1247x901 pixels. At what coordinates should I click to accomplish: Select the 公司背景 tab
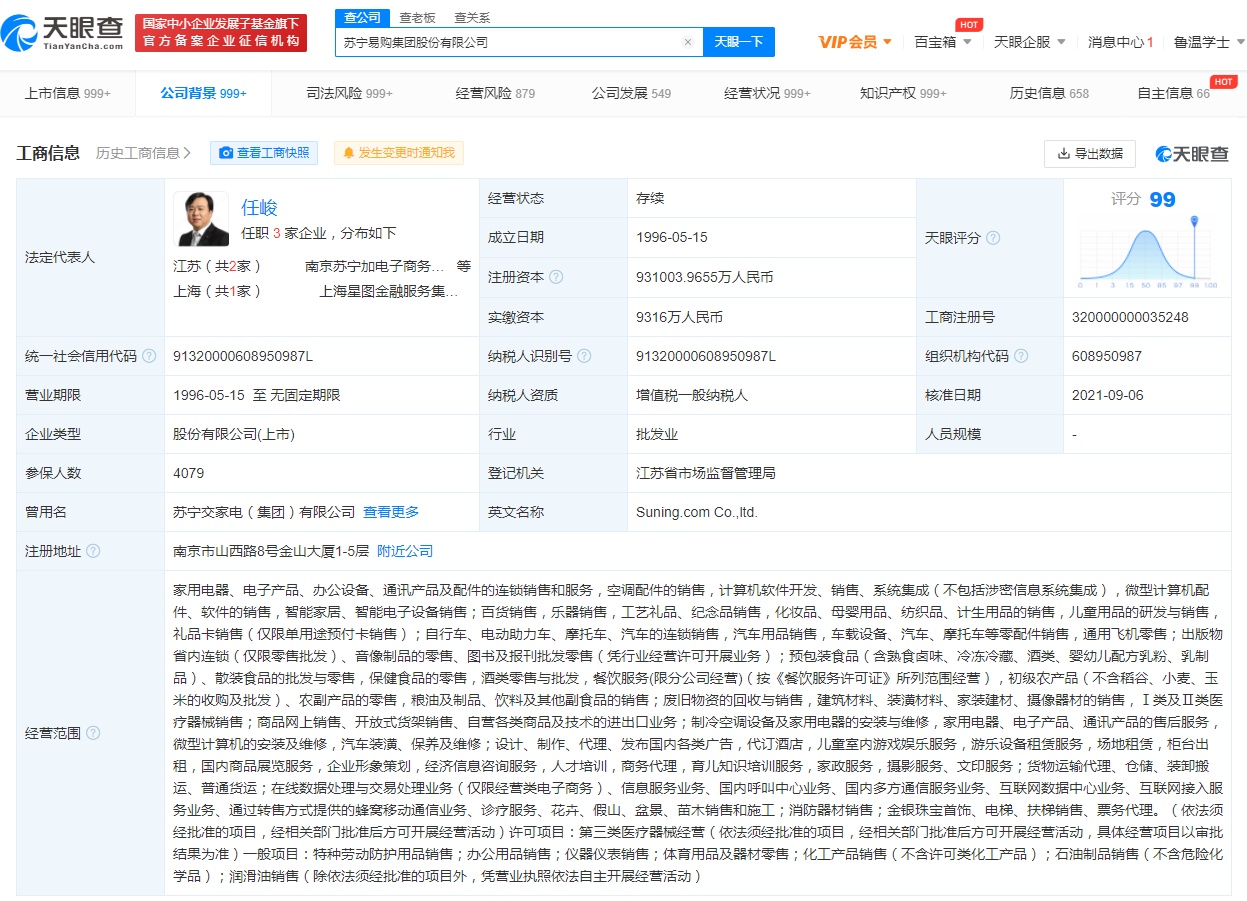point(203,93)
